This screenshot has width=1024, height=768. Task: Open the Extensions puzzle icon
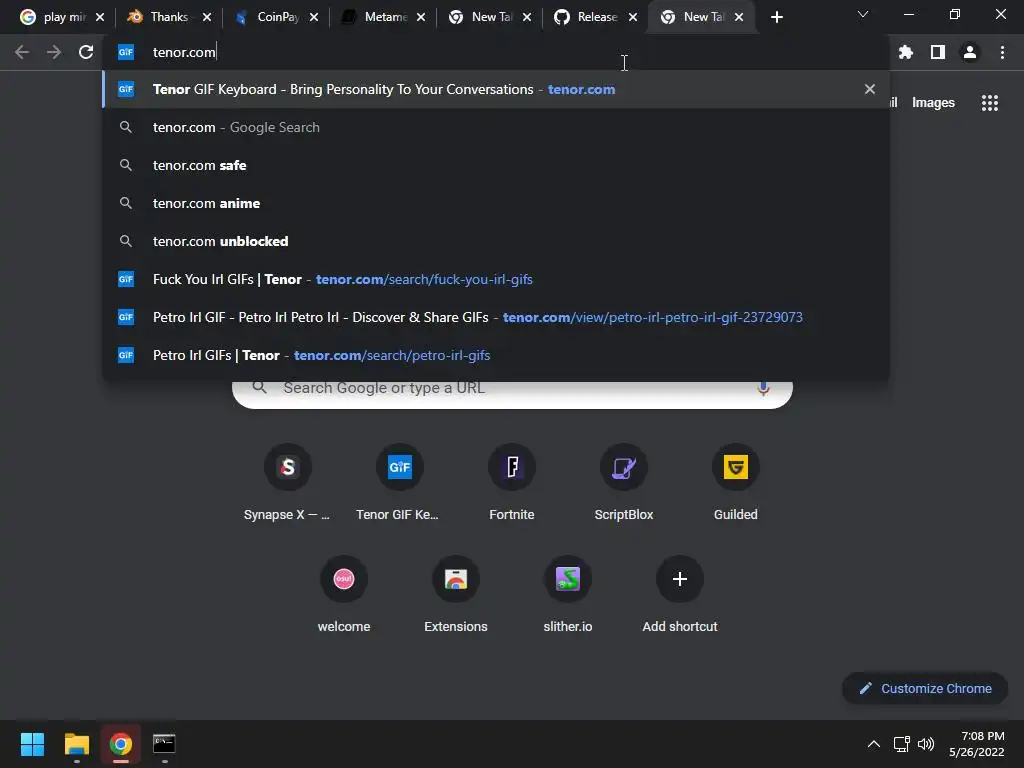click(x=905, y=52)
